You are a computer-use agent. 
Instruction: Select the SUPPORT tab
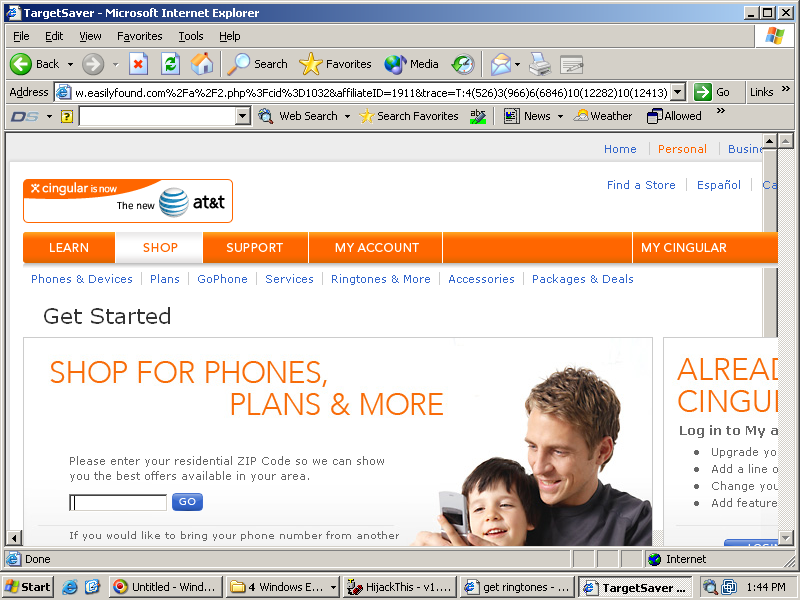(x=255, y=247)
